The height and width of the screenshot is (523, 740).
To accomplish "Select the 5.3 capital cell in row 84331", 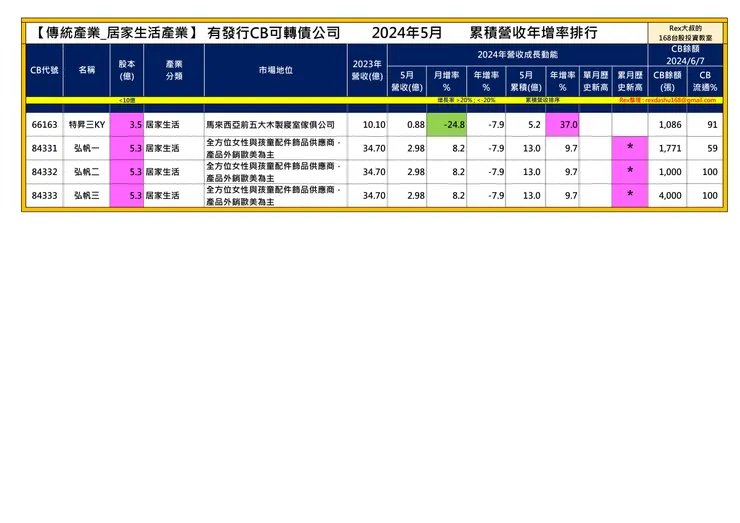I will [126, 148].
